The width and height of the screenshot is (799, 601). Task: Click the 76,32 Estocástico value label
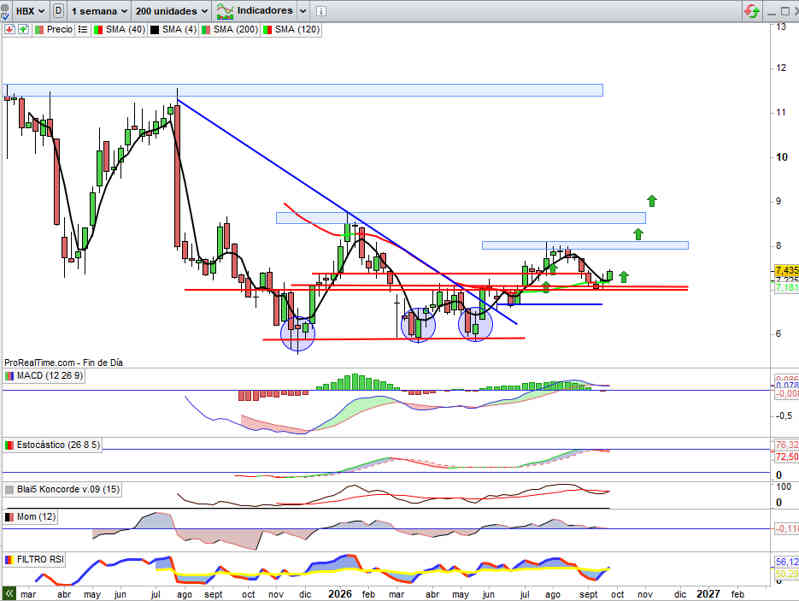pos(787,446)
